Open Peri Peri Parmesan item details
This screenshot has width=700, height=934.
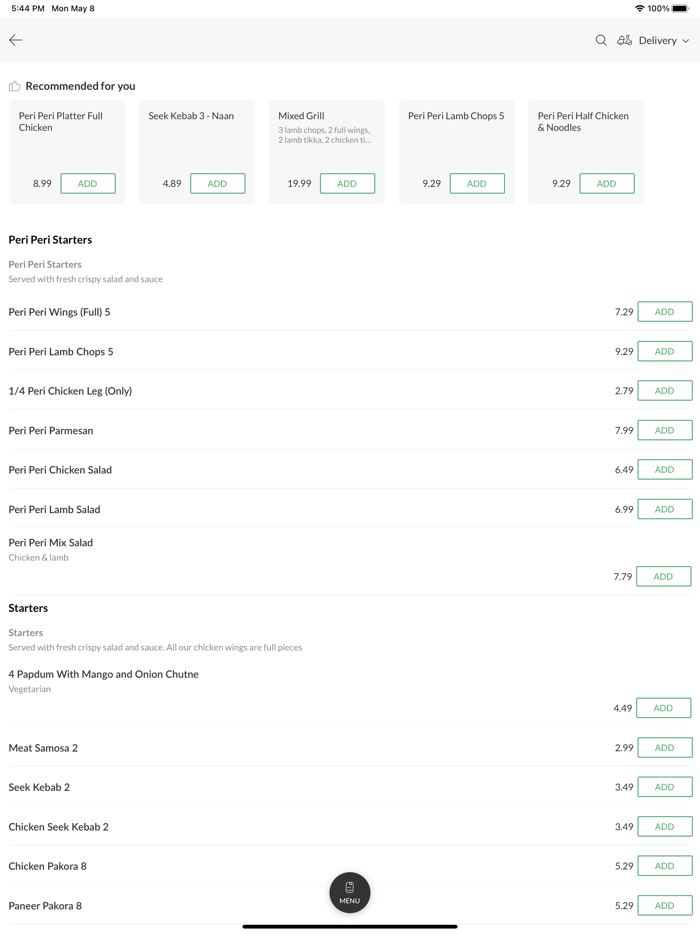click(x=52, y=431)
